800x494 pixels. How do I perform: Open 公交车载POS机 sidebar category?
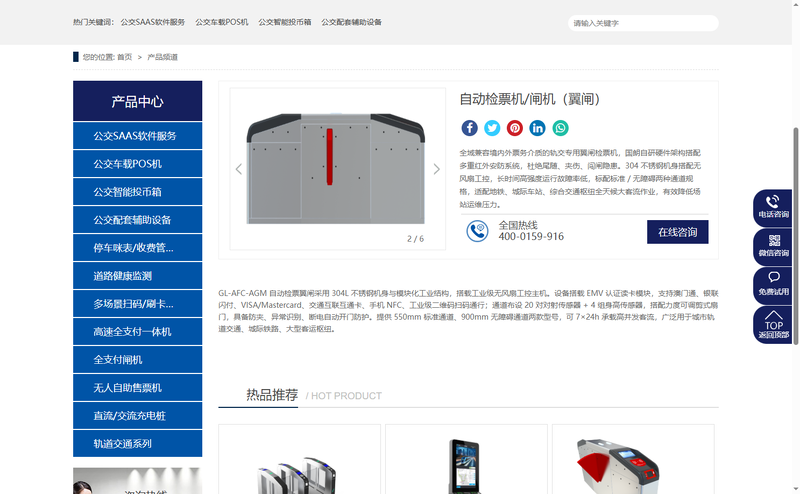(137, 164)
